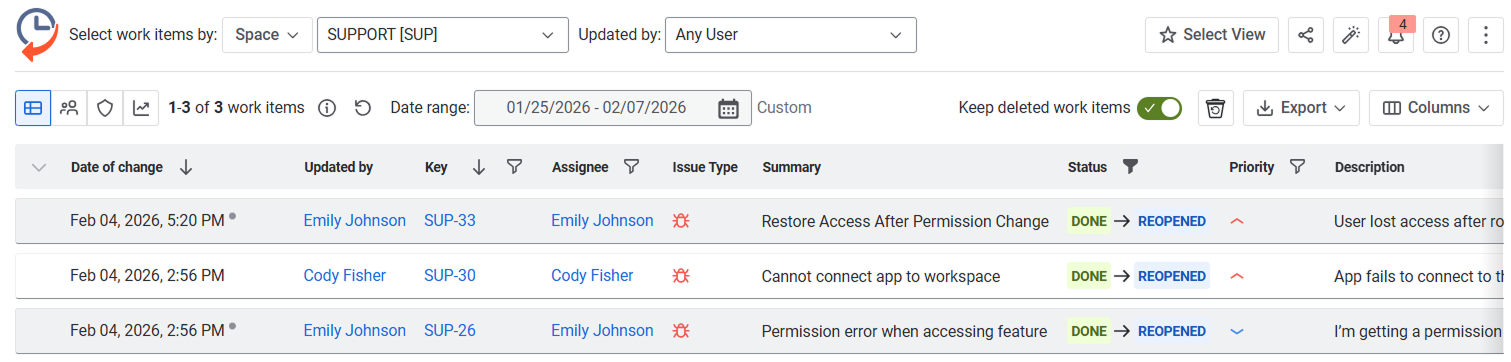The image size is (1511, 362).
Task: Open the share icon button
Action: tap(1305, 35)
